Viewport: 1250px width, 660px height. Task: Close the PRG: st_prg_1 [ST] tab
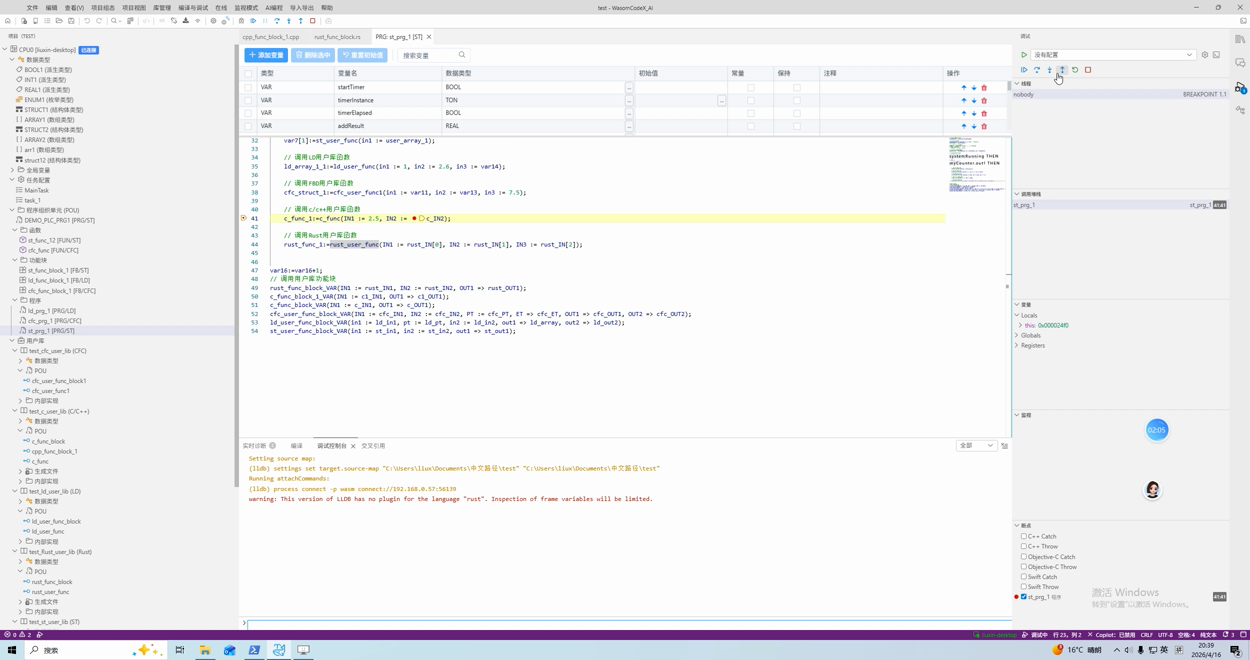[x=429, y=37]
